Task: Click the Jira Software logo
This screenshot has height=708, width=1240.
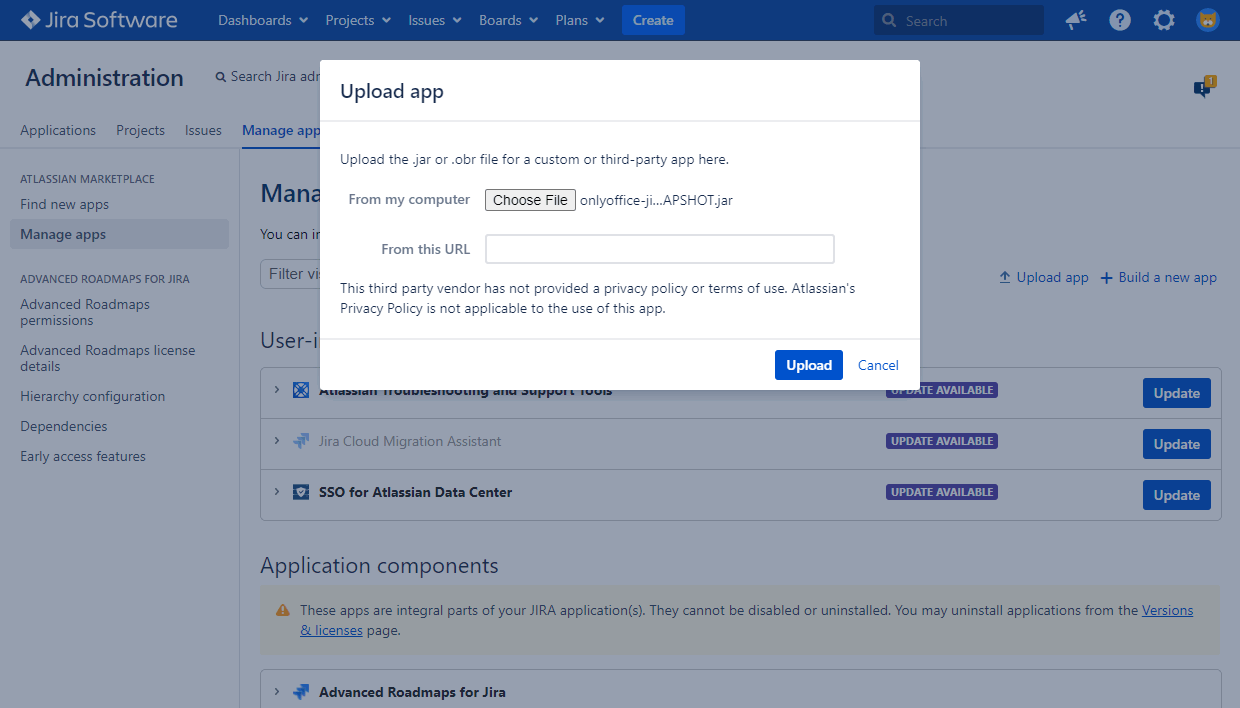Action: 99,20
